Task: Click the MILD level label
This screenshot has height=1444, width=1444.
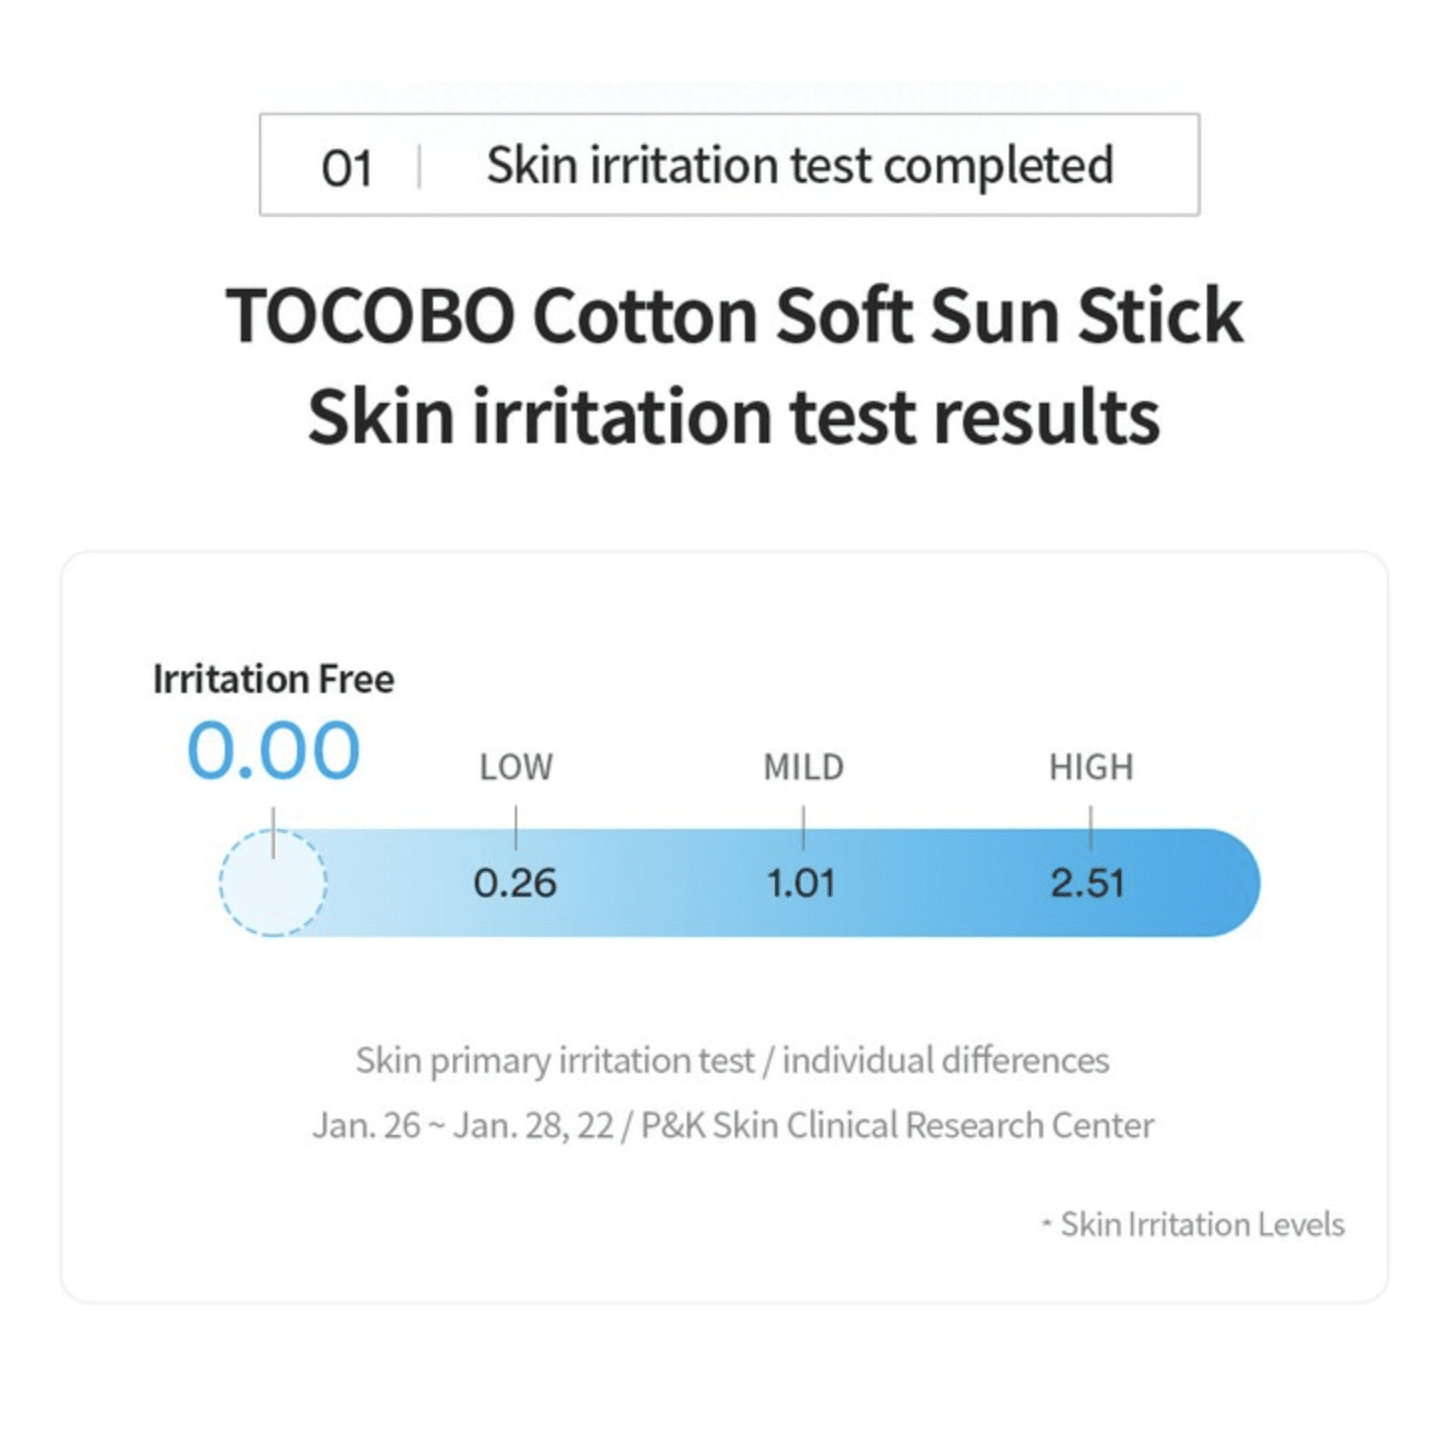Action: tap(803, 767)
